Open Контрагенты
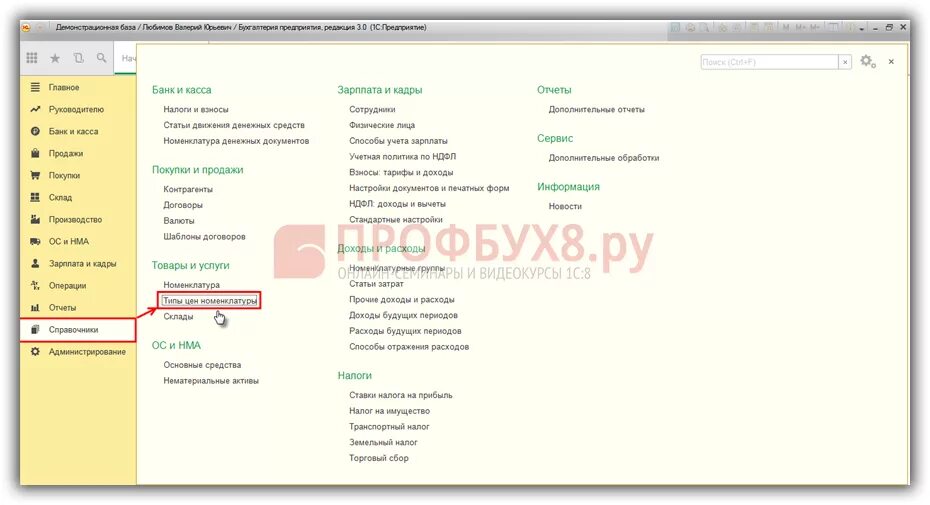Image resolution: width=930 pixels, height=505 pixels. tap(188, 189)
